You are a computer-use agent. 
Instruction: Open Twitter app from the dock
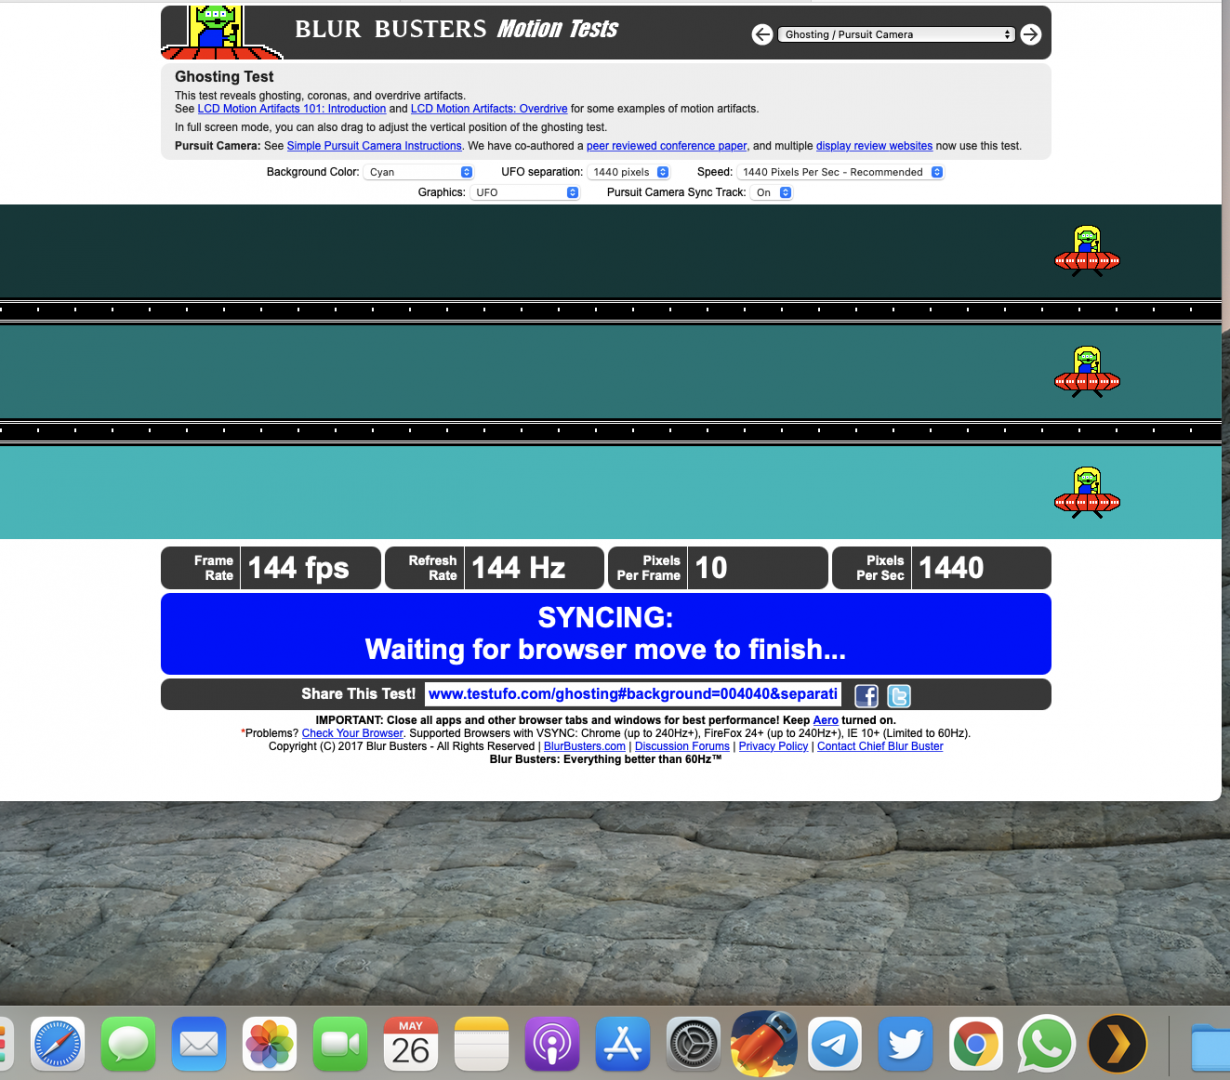pyautogui.click(x=906, y=1046)
